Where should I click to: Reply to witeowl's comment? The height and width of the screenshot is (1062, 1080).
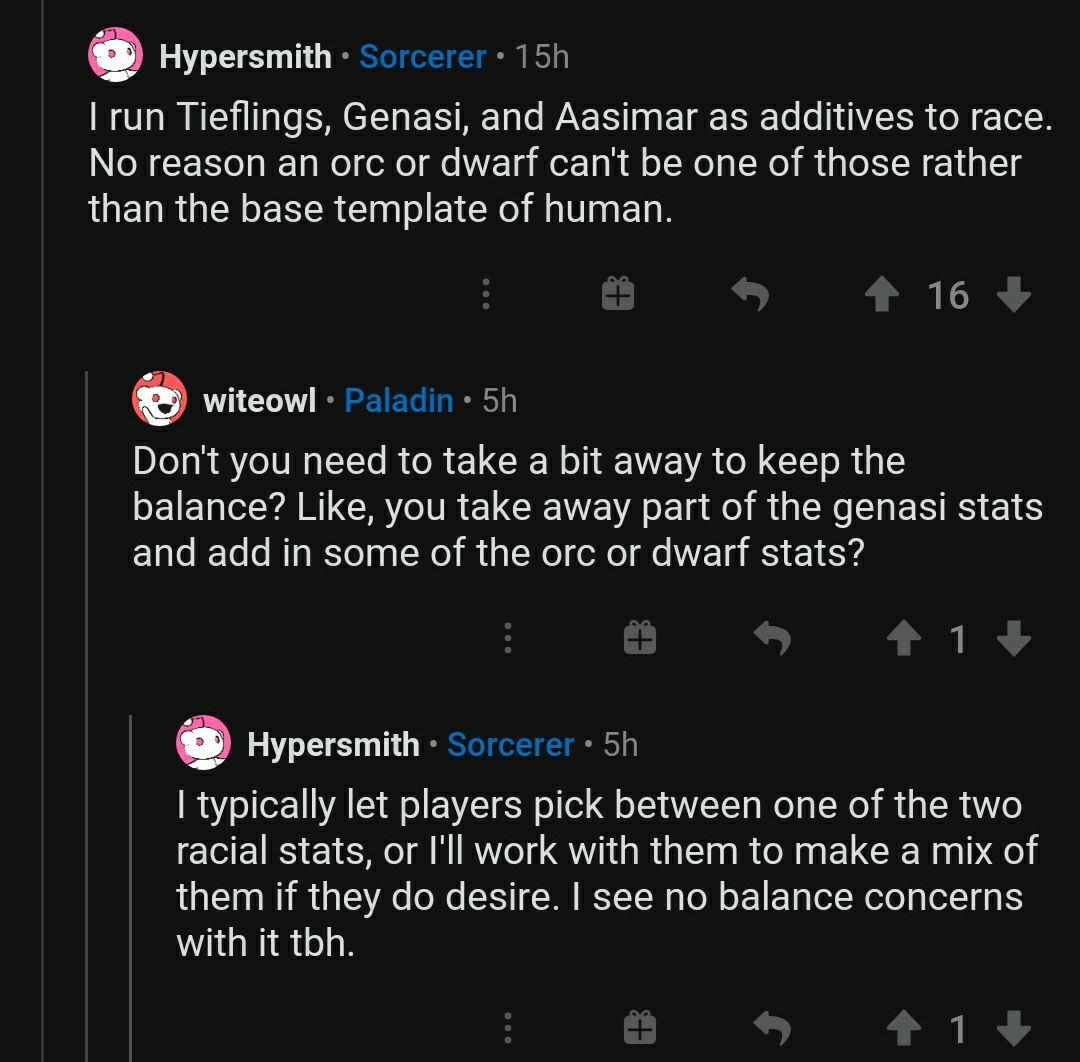click(772, 638)
